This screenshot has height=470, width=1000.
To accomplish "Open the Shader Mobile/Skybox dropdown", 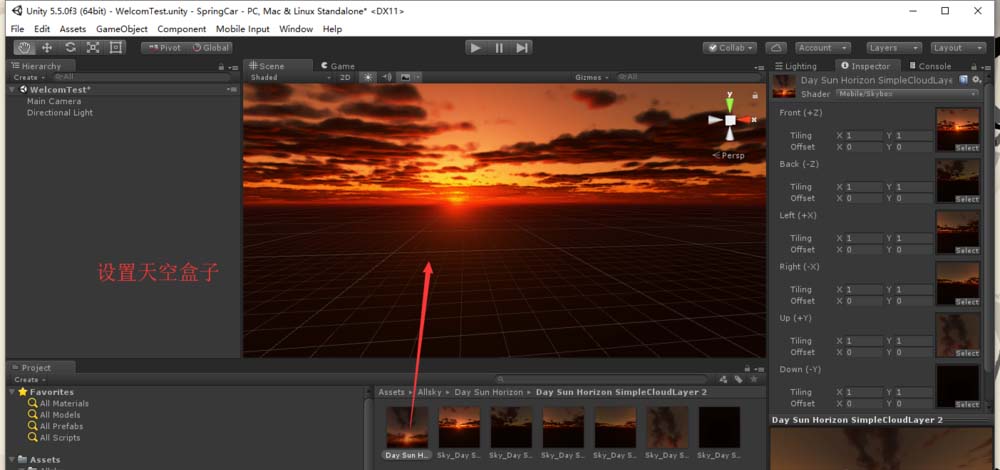I will point(905,94).
